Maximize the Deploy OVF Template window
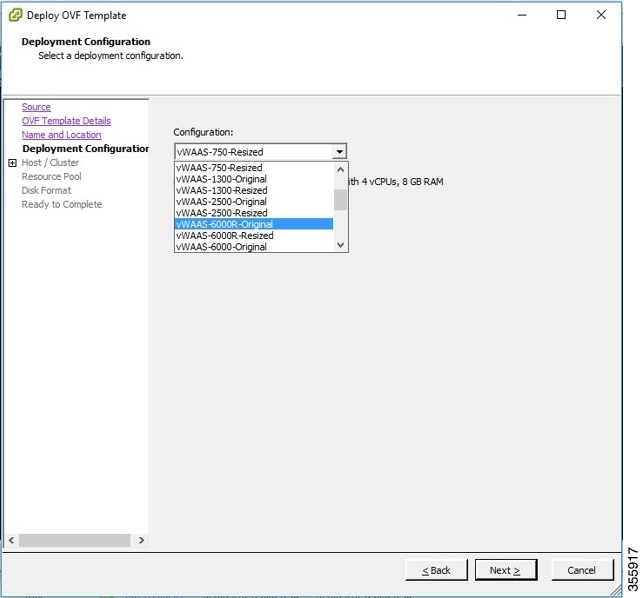Screen dimensions: 642x598 click(561, 15)
